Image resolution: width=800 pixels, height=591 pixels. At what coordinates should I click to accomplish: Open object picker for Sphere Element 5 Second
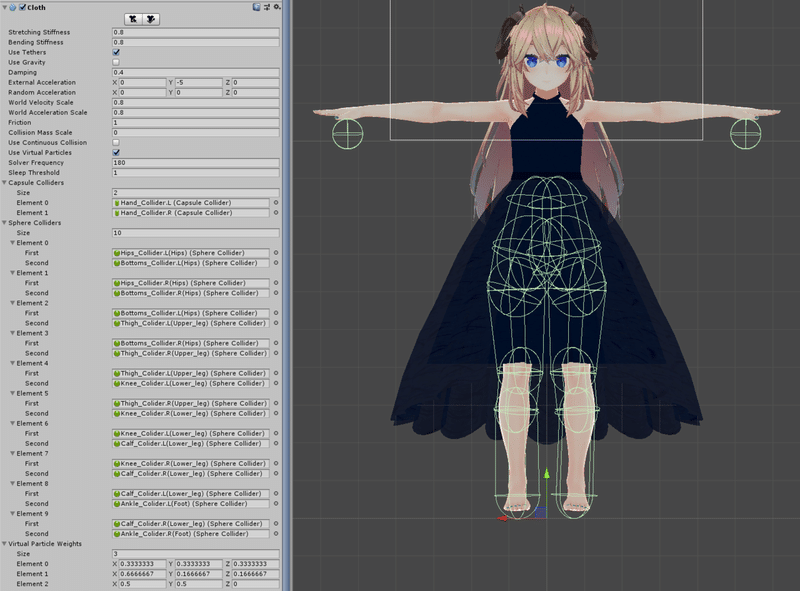tap(276, 413)
